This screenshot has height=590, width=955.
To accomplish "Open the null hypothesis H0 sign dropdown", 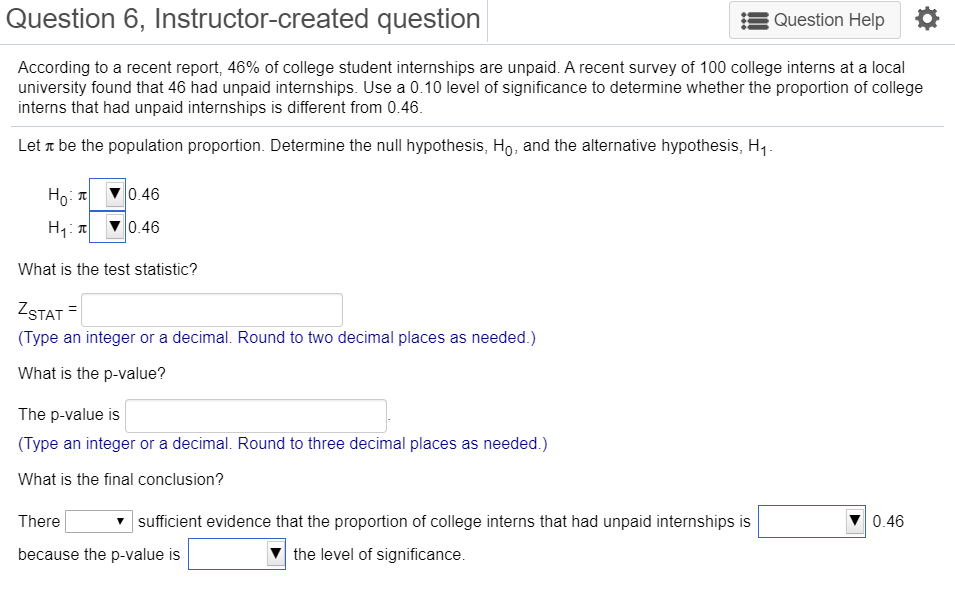I will click(x=107, y=194).
